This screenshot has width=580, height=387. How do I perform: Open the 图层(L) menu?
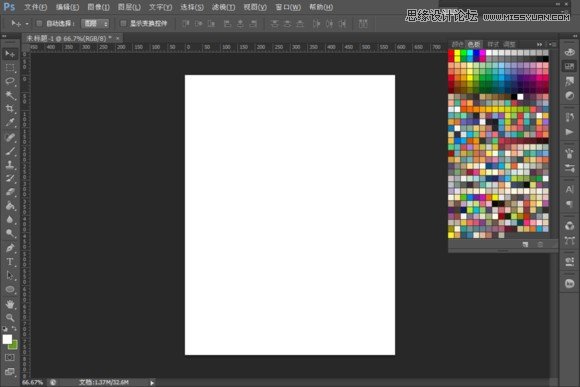click(x=129, y=7)
